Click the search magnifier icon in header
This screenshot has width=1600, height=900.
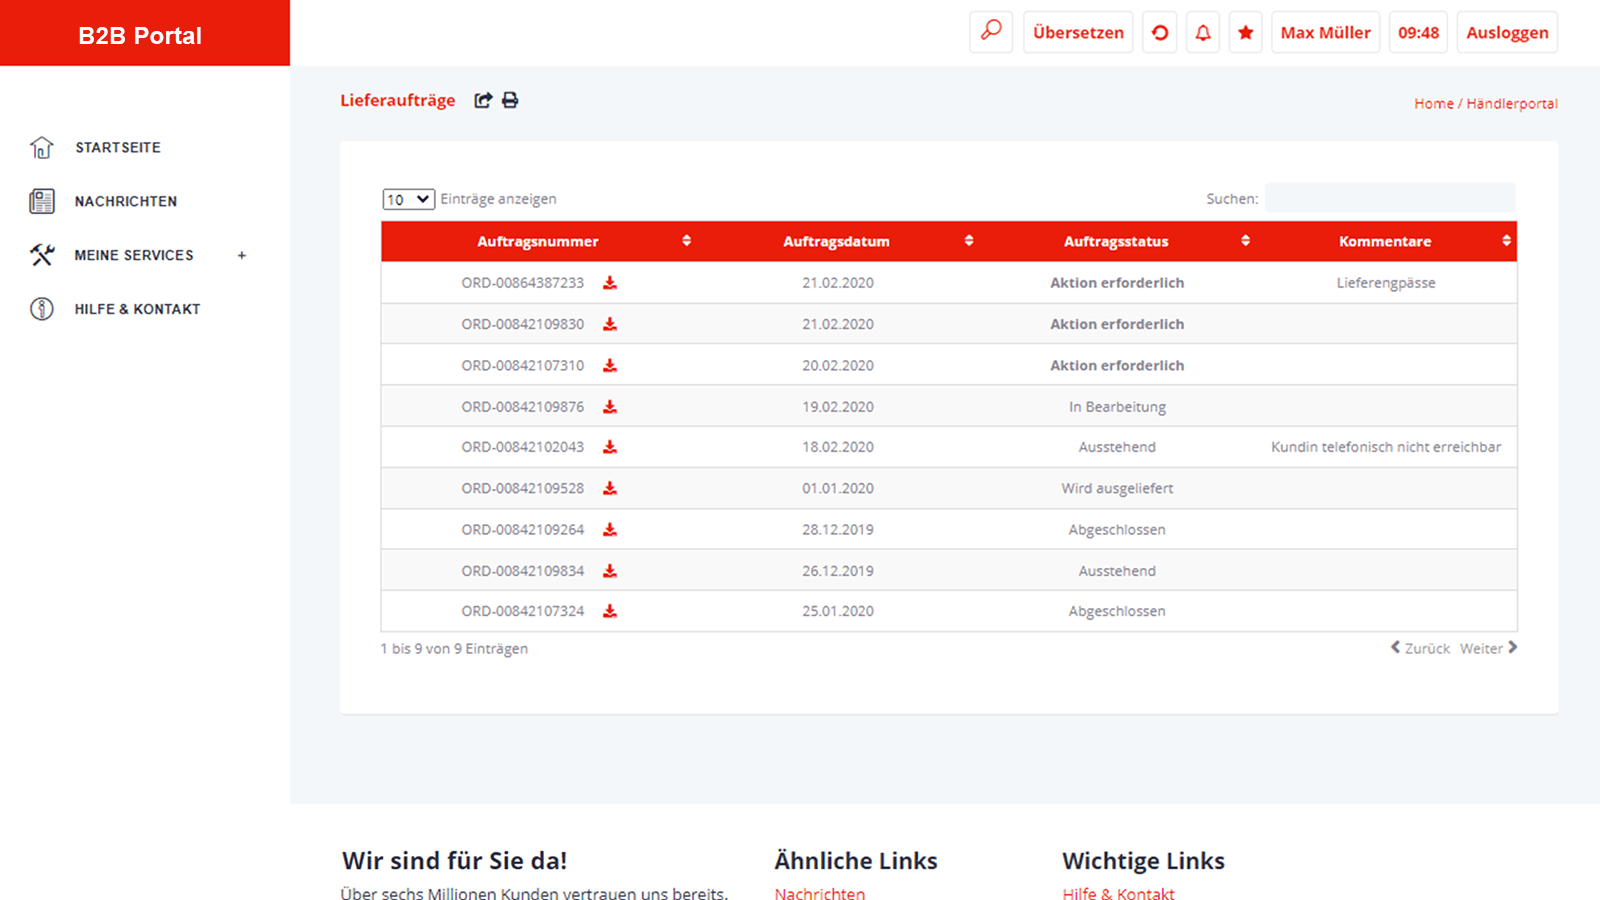point(991,32)
